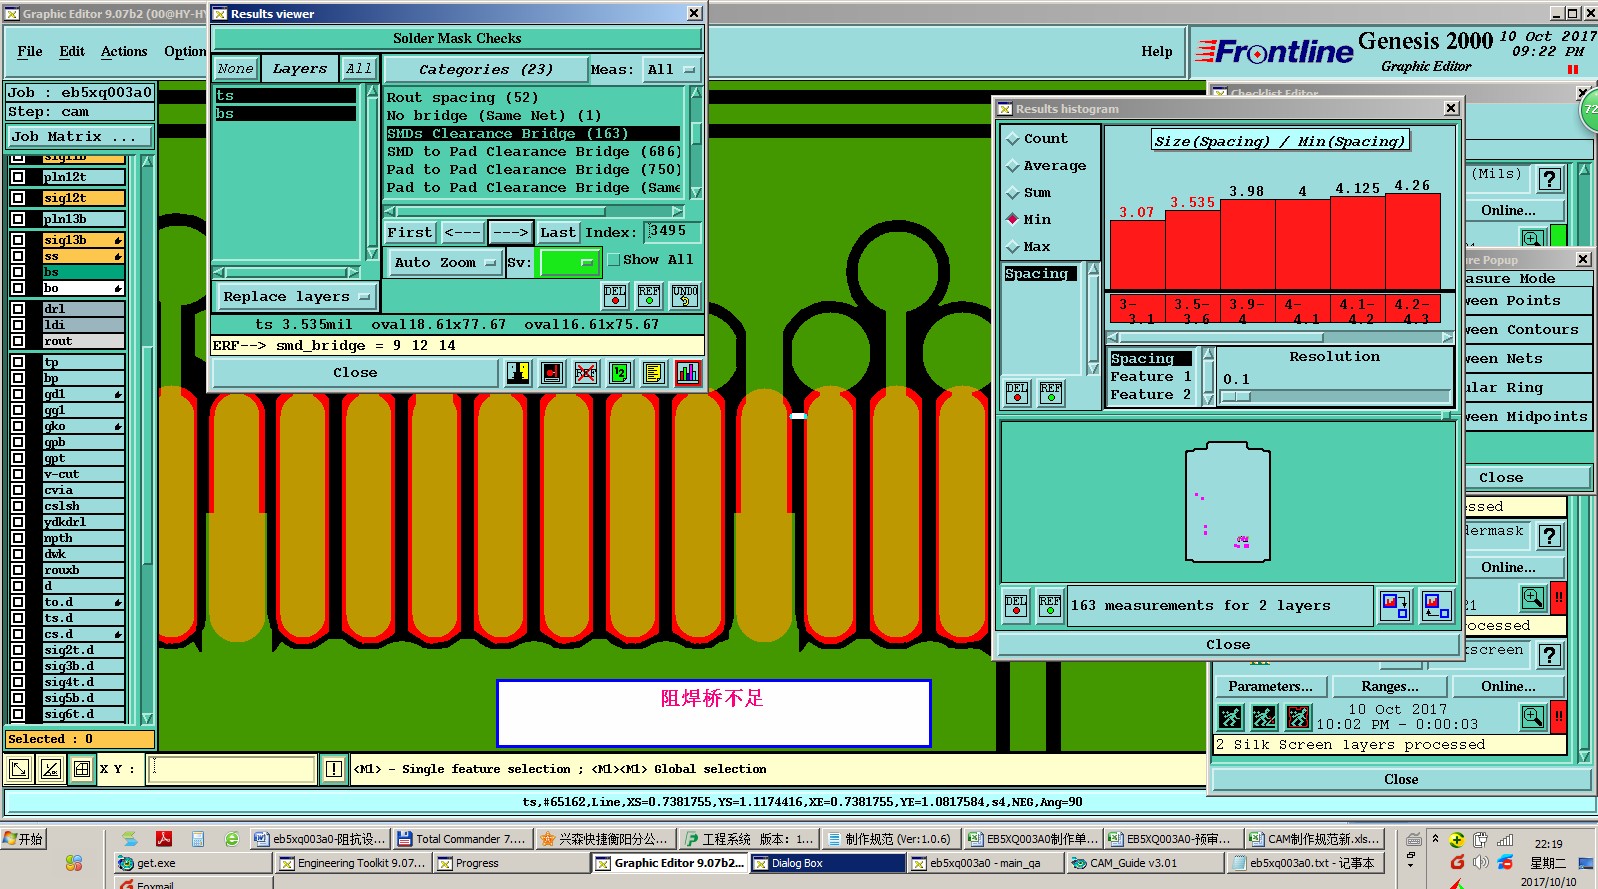Click DEL icon under histogram Spacing list

[x=1017, y=393]
